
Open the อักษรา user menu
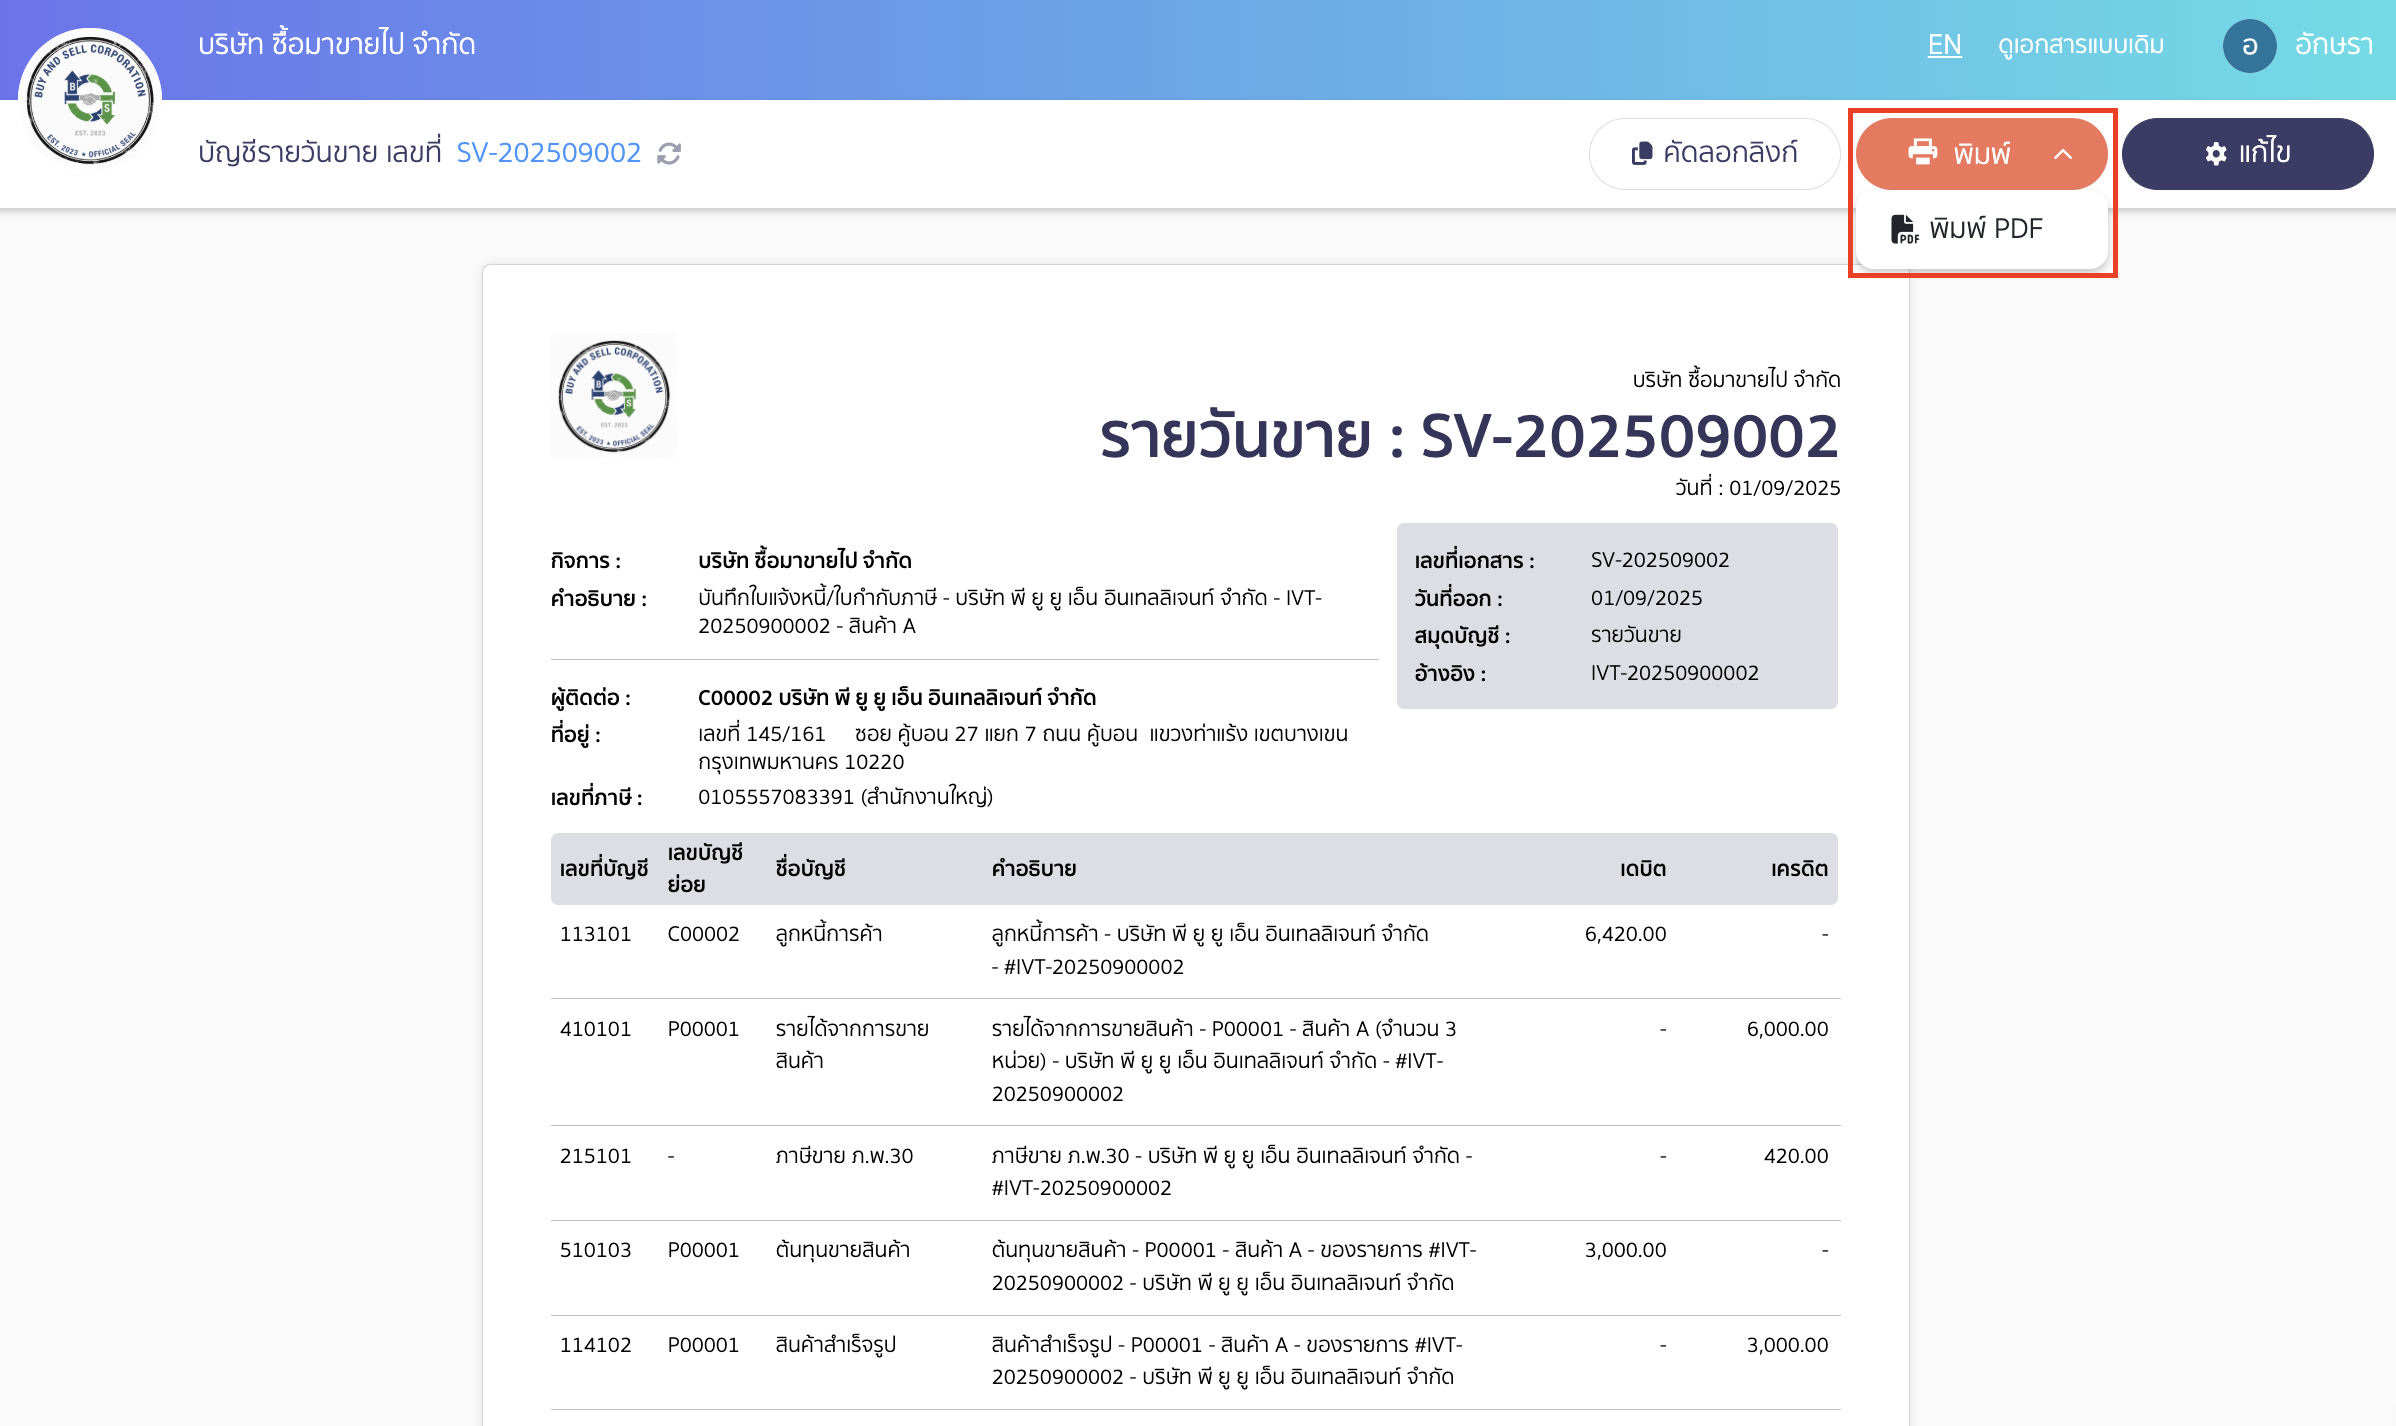(2333, 45)
